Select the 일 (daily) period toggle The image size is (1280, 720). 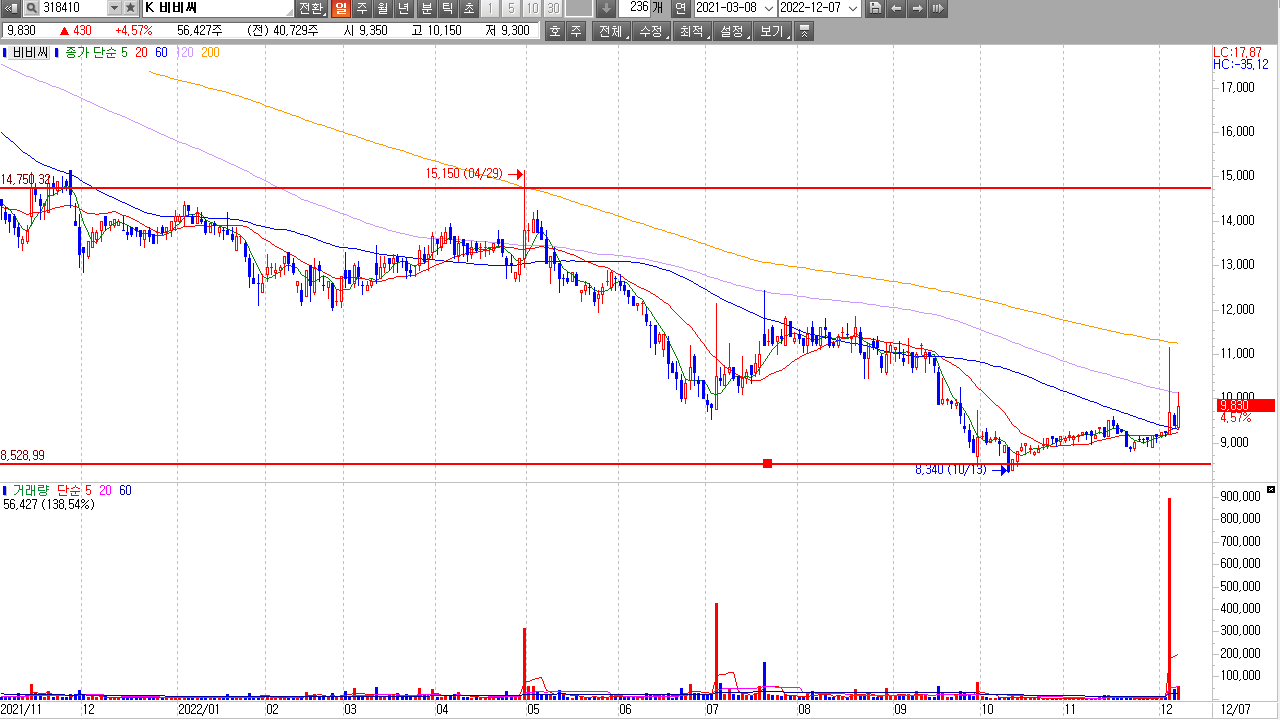[x=341, y=8]
